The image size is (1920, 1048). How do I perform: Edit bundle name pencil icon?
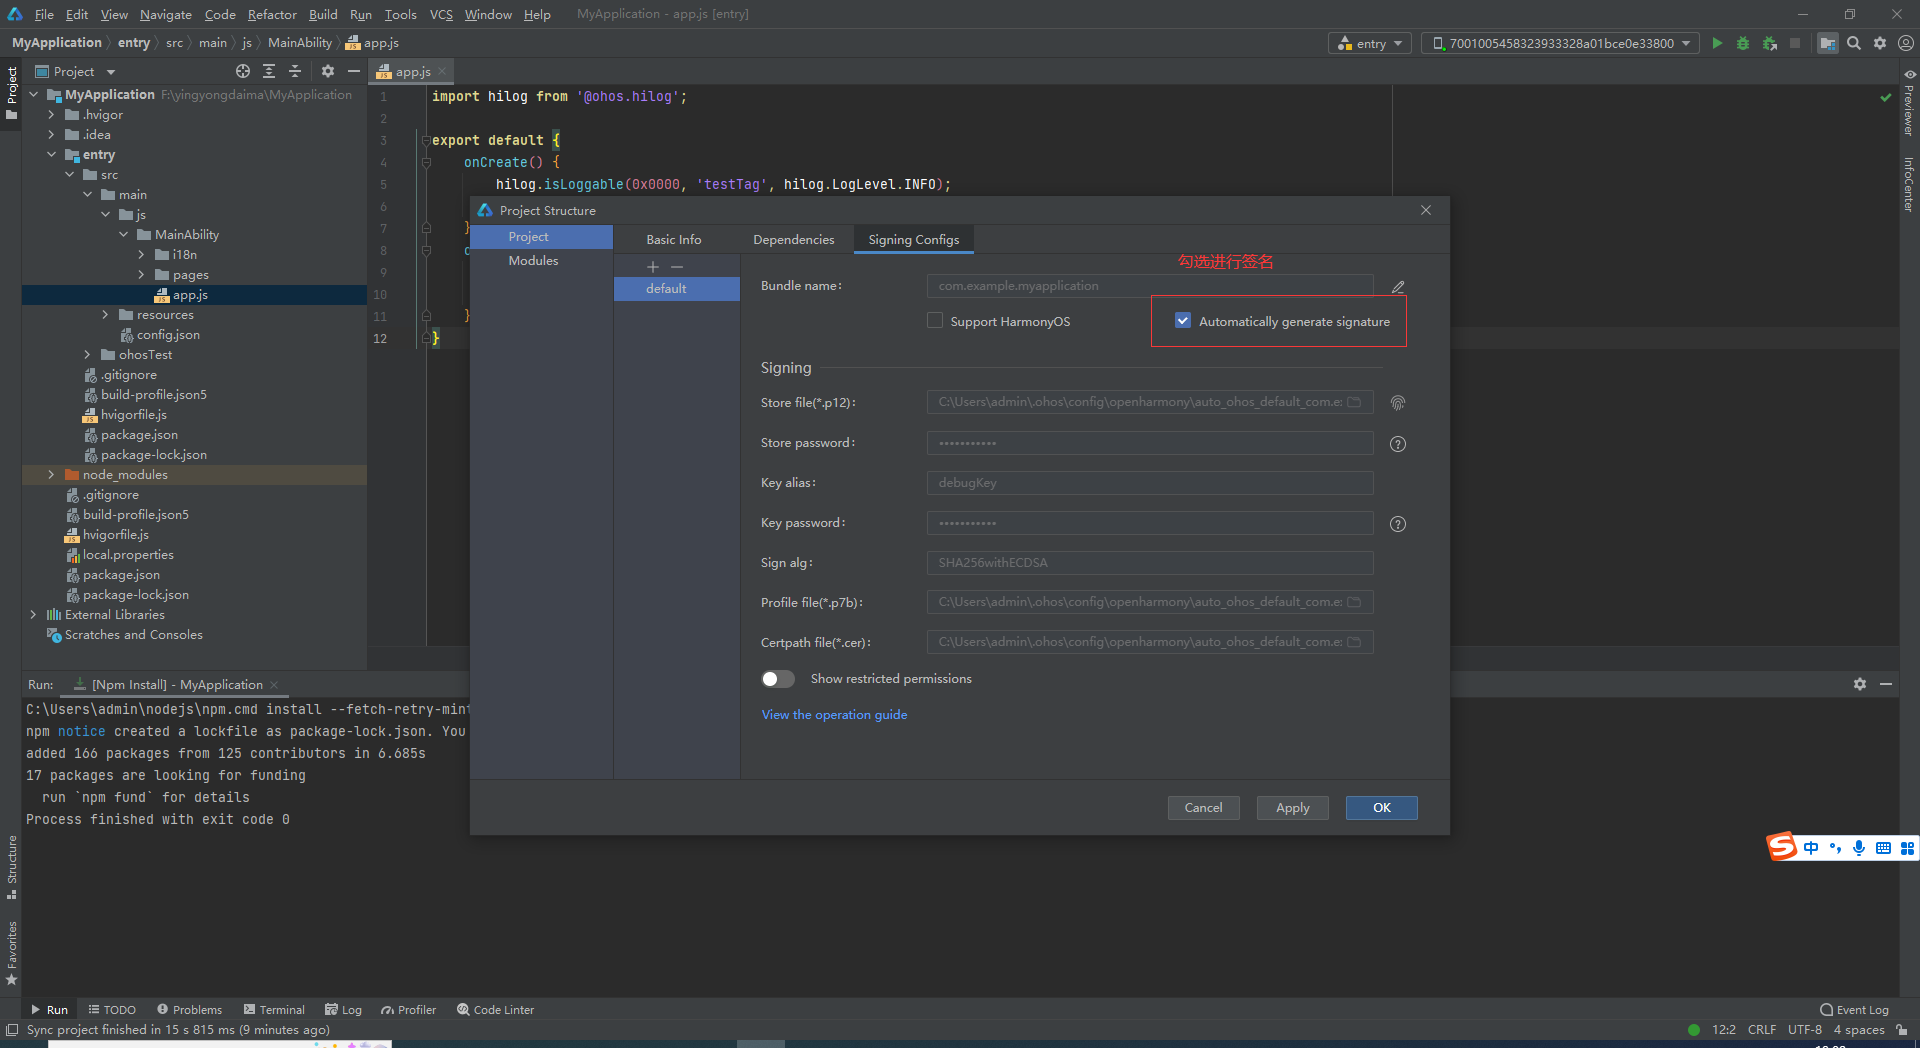pyautogui.click(x=1398, y=287)
